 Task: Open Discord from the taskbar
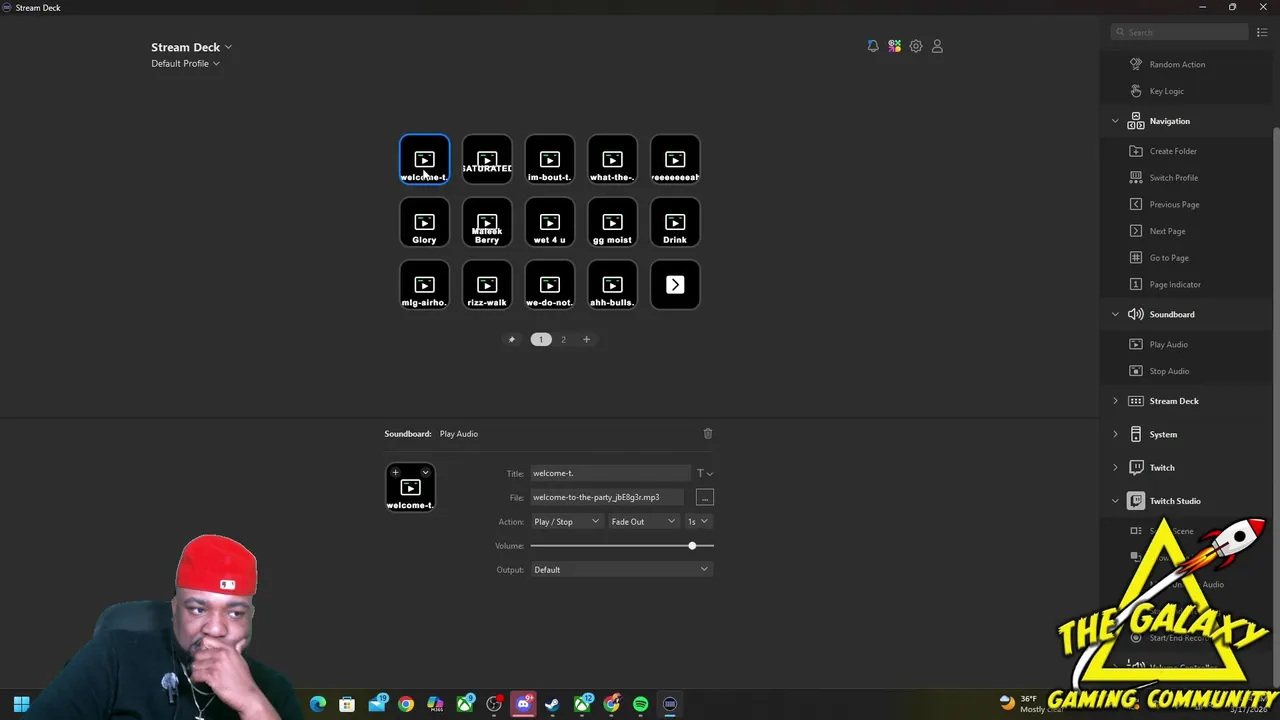click(523, 704)
